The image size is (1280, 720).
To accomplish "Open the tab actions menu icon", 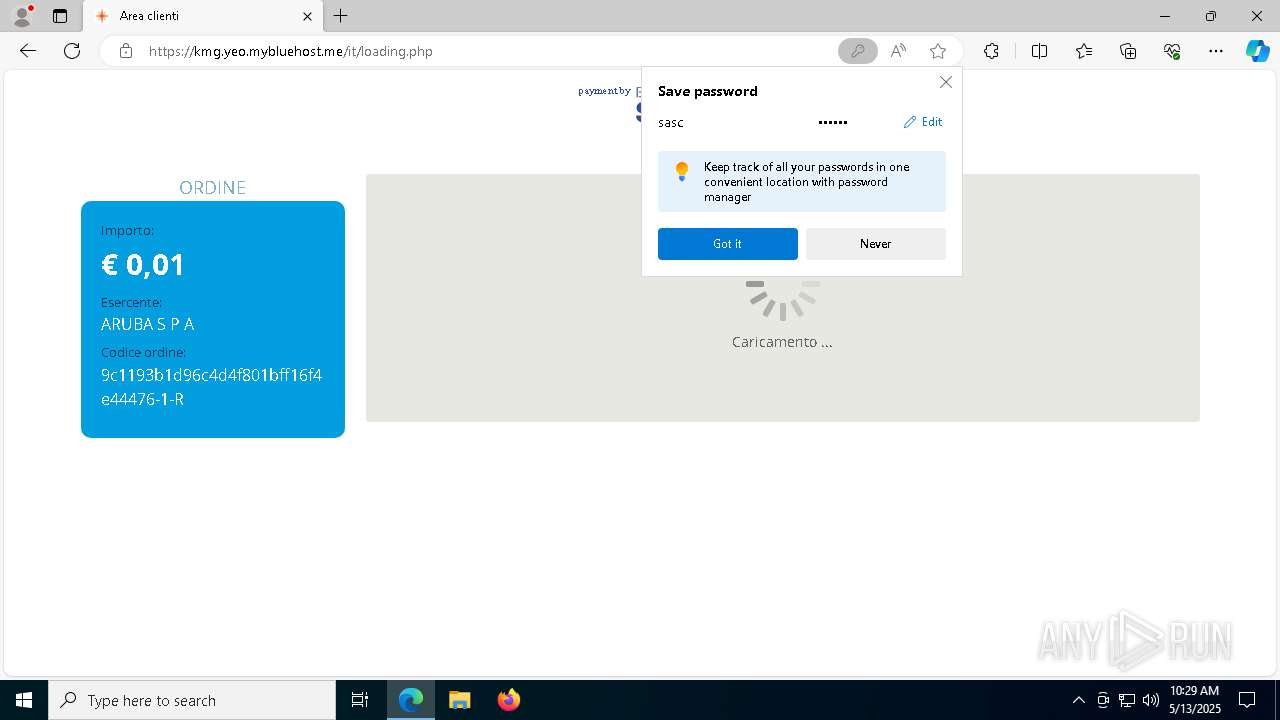I will (60, 16).
